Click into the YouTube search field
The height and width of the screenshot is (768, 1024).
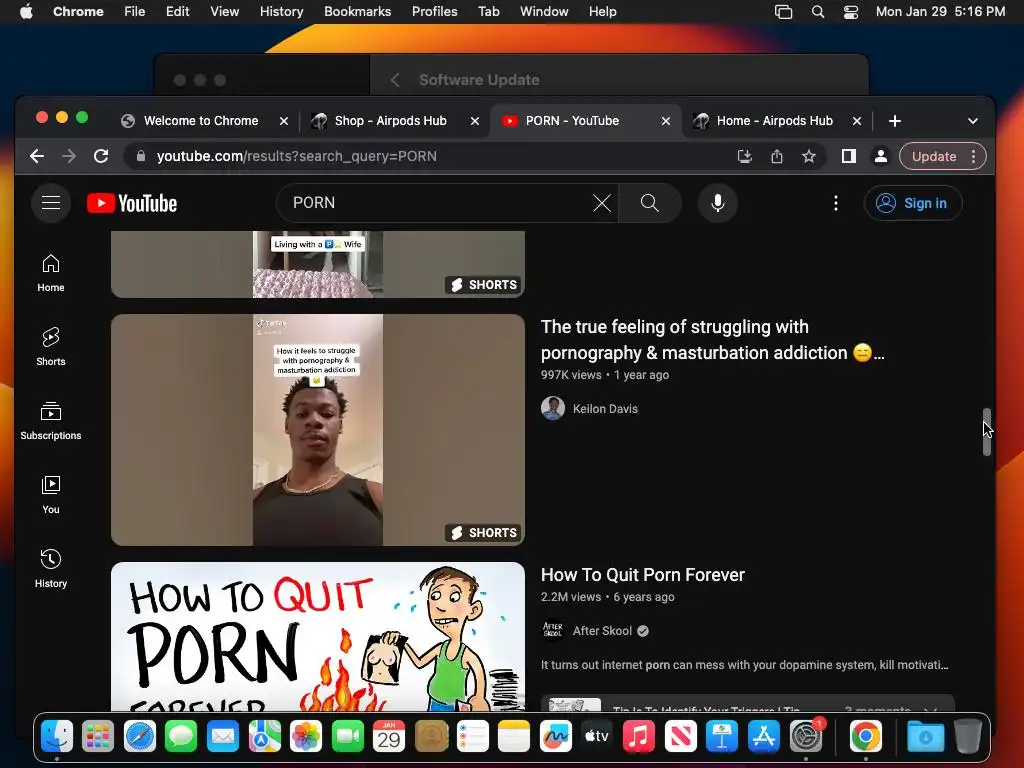pos(438,203)
